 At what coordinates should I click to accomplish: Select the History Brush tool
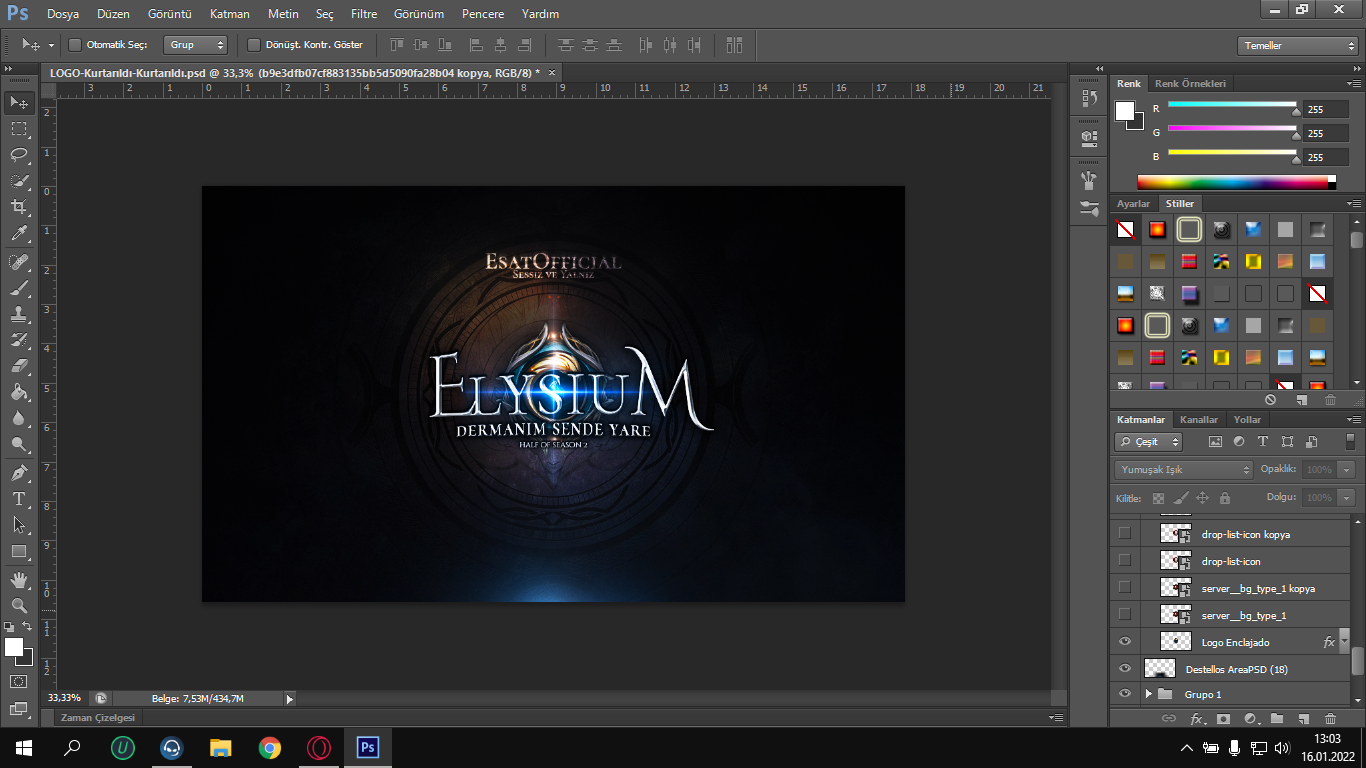pyautogui.click(x=19, y=340)
